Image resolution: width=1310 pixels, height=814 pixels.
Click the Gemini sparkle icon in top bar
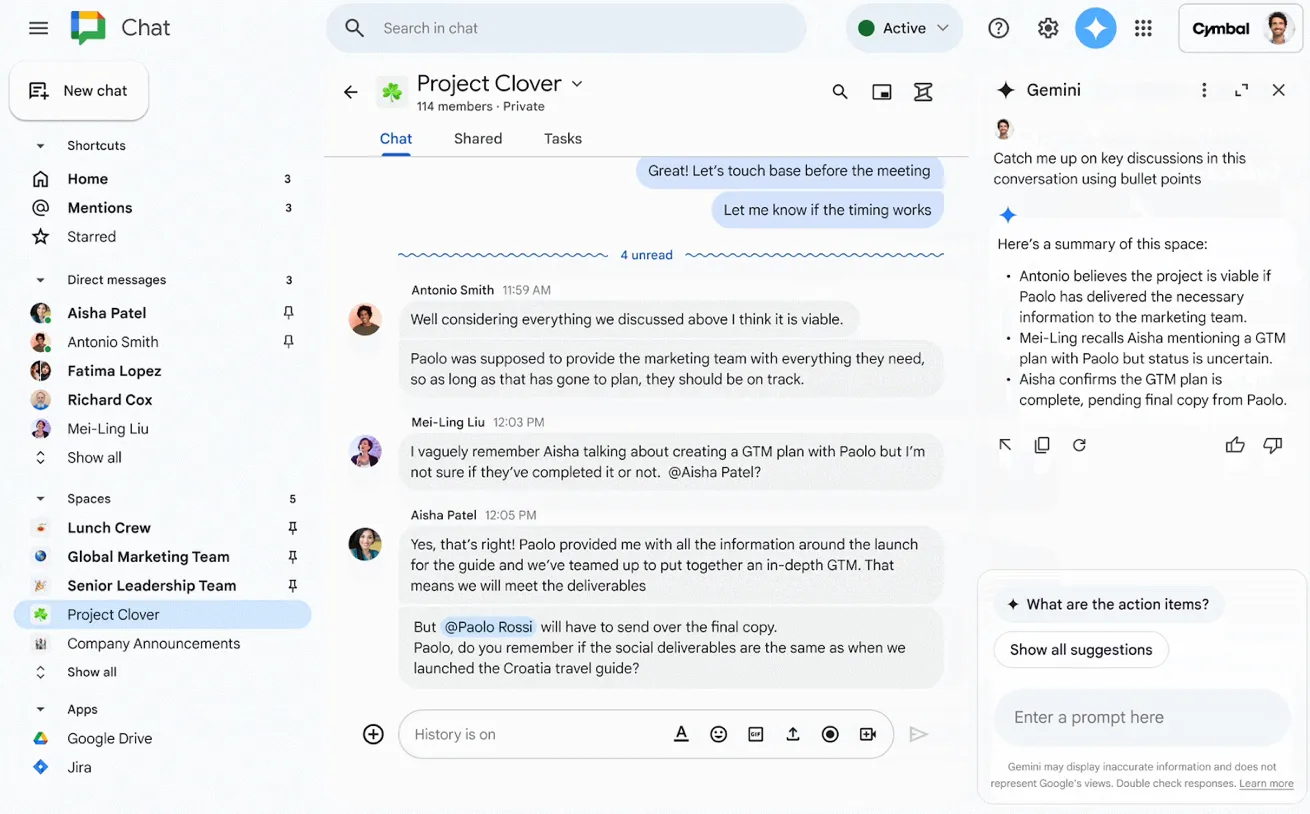tap(1095, 28)
